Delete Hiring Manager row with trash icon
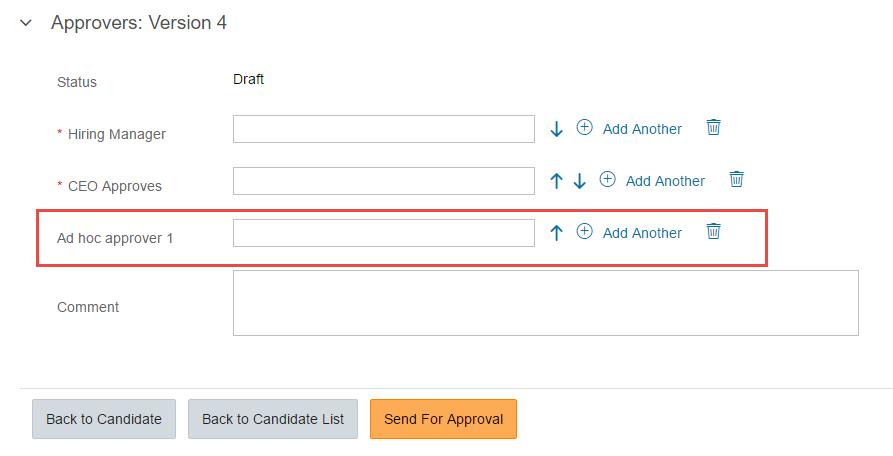The image size is (893, 456). 714,127
